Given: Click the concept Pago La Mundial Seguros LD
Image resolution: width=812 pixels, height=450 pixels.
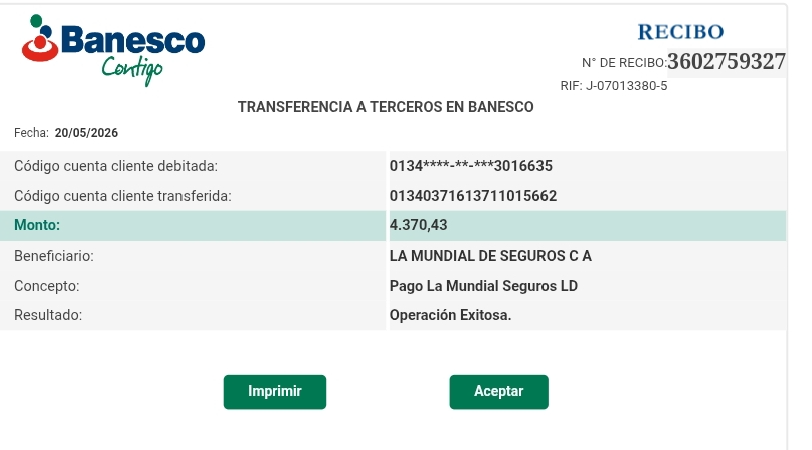Looking at the screenshot, I should pyautogui.click(x=484, y=286).
